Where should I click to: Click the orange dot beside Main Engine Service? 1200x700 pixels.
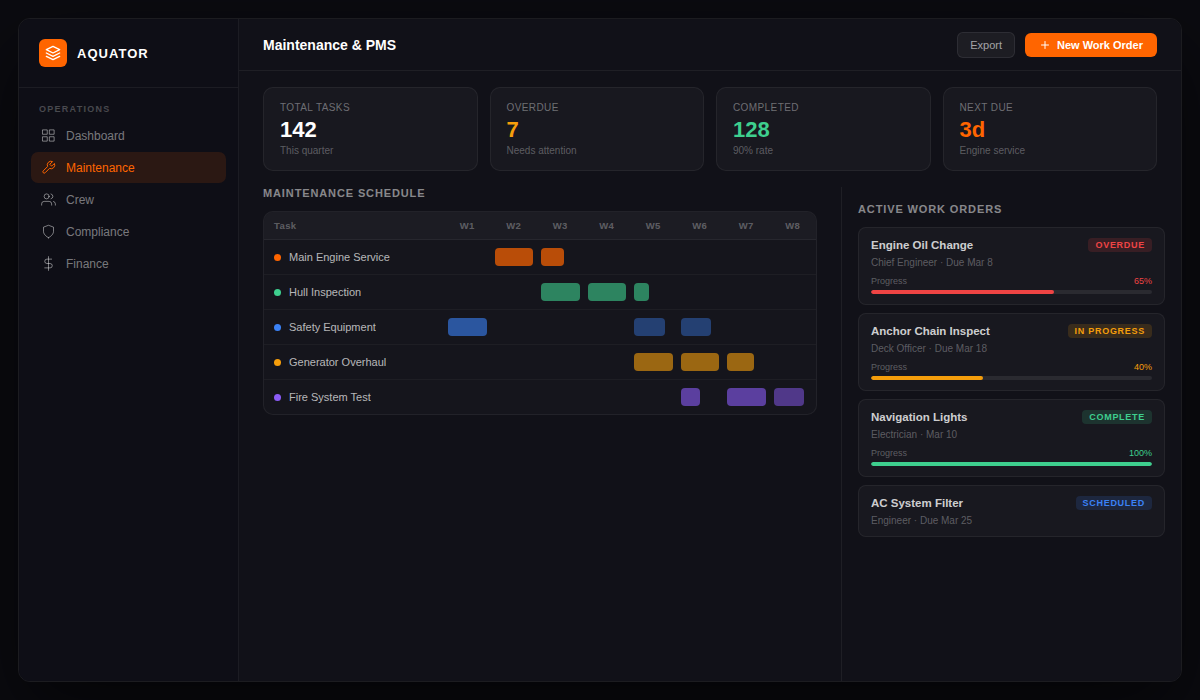coord(277,257)
